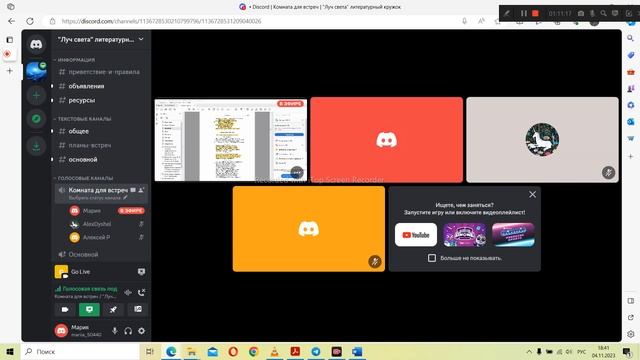Select the unicorn avatar participant tile
Screen dimensions: 640x360
[x=542, y=140]
